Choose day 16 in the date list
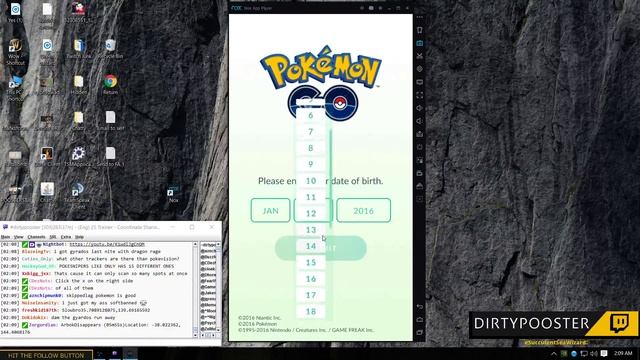Image resolution: width=640 pixels, height=360 pixels. point(311,279)
